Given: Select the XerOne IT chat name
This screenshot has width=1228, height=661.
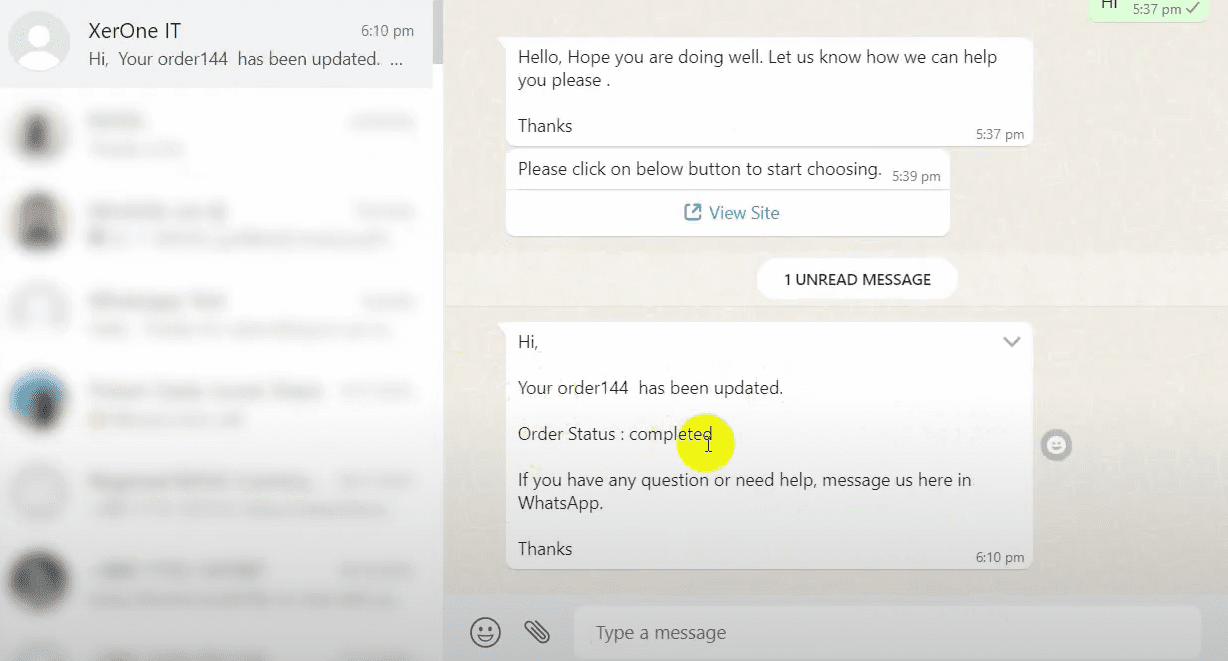Looking at the screenshot, I should click(x=134, y=31).
